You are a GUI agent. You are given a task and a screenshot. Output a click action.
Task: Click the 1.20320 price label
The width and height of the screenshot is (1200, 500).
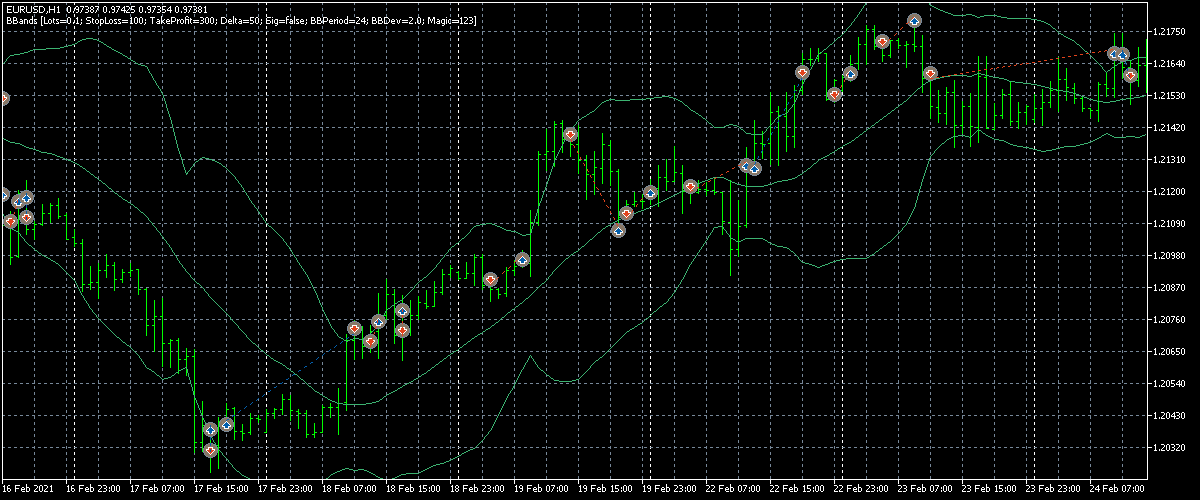pyautogui.click(x=1168, y=448)
